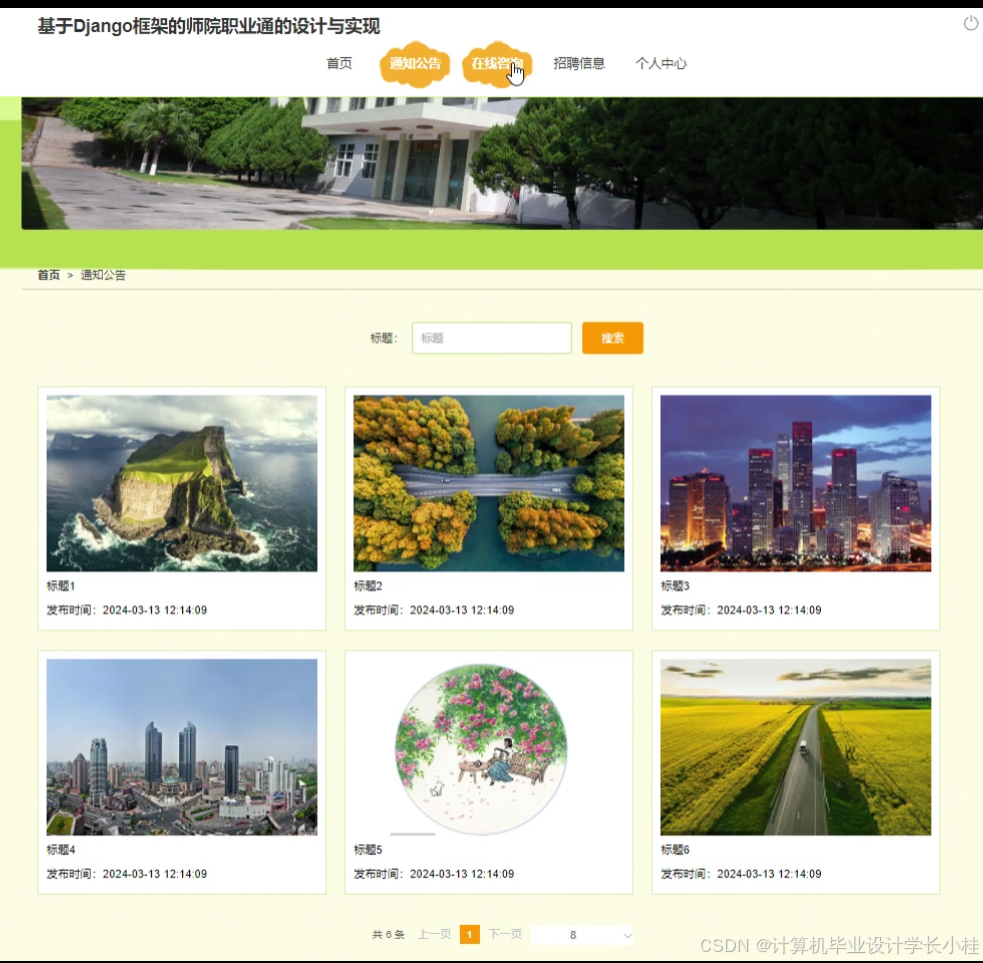Go to 下一页 in pagination
Image resolution: width=983 pixels, height=963 pixels.
[x=506, y=934]
